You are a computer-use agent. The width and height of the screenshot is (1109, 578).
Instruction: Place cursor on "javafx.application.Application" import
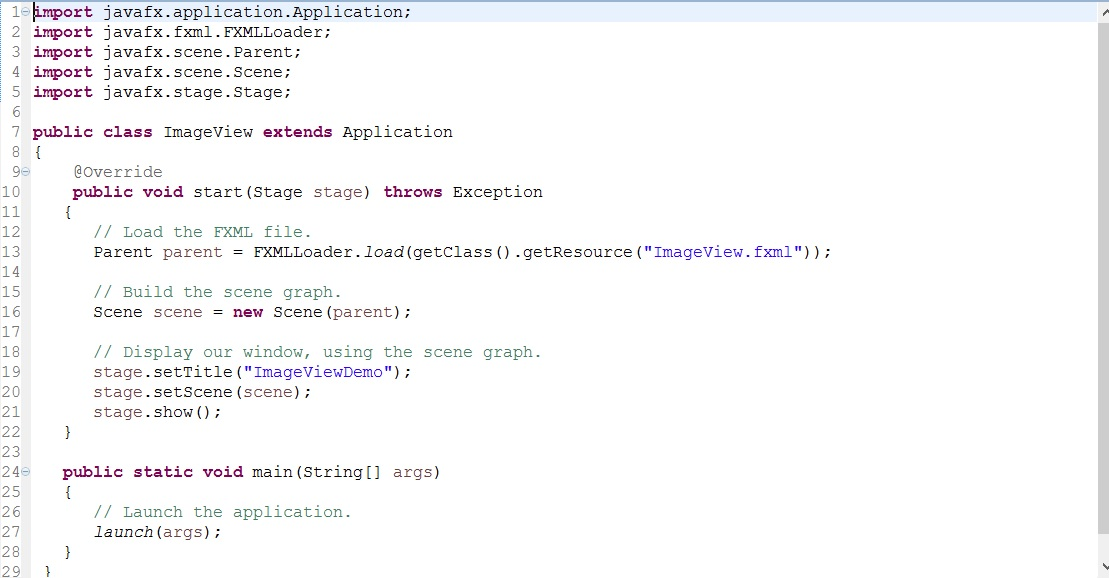pos(252,13)
